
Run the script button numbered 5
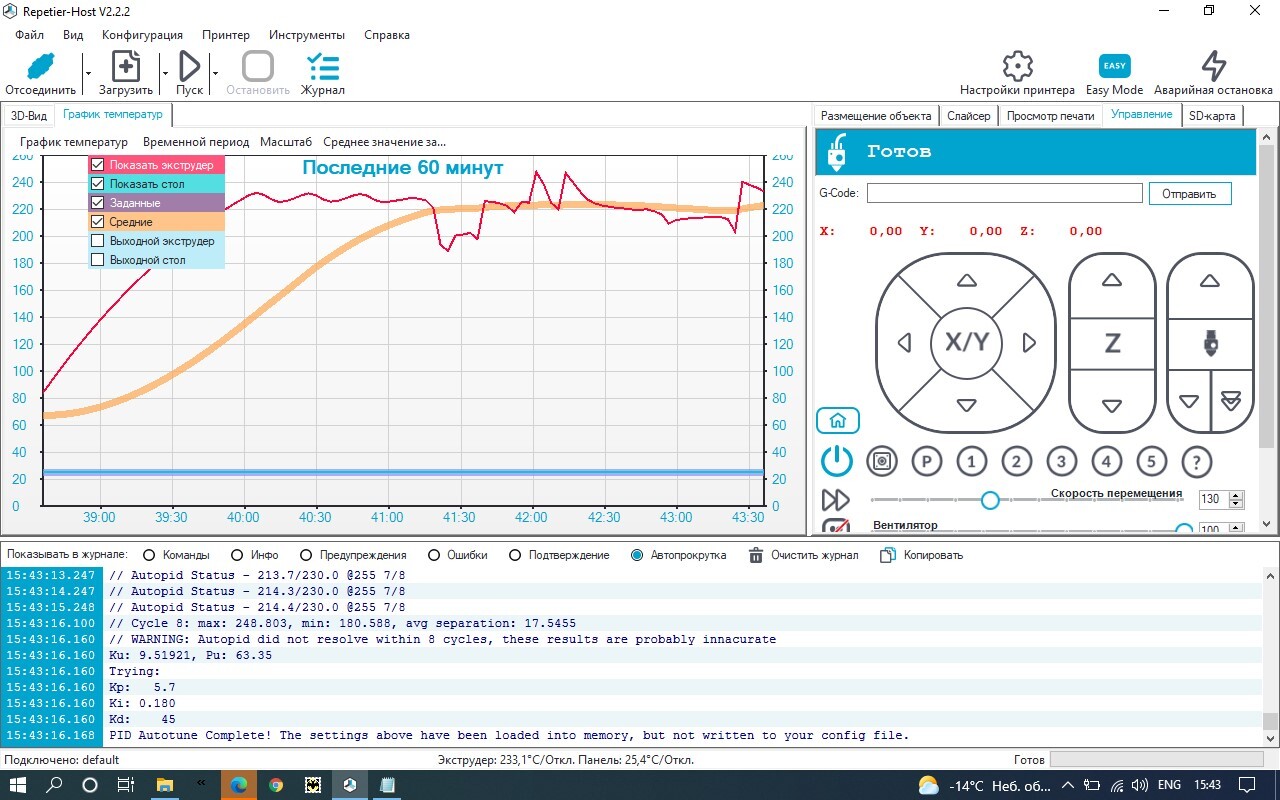[x=1151, y=461]
